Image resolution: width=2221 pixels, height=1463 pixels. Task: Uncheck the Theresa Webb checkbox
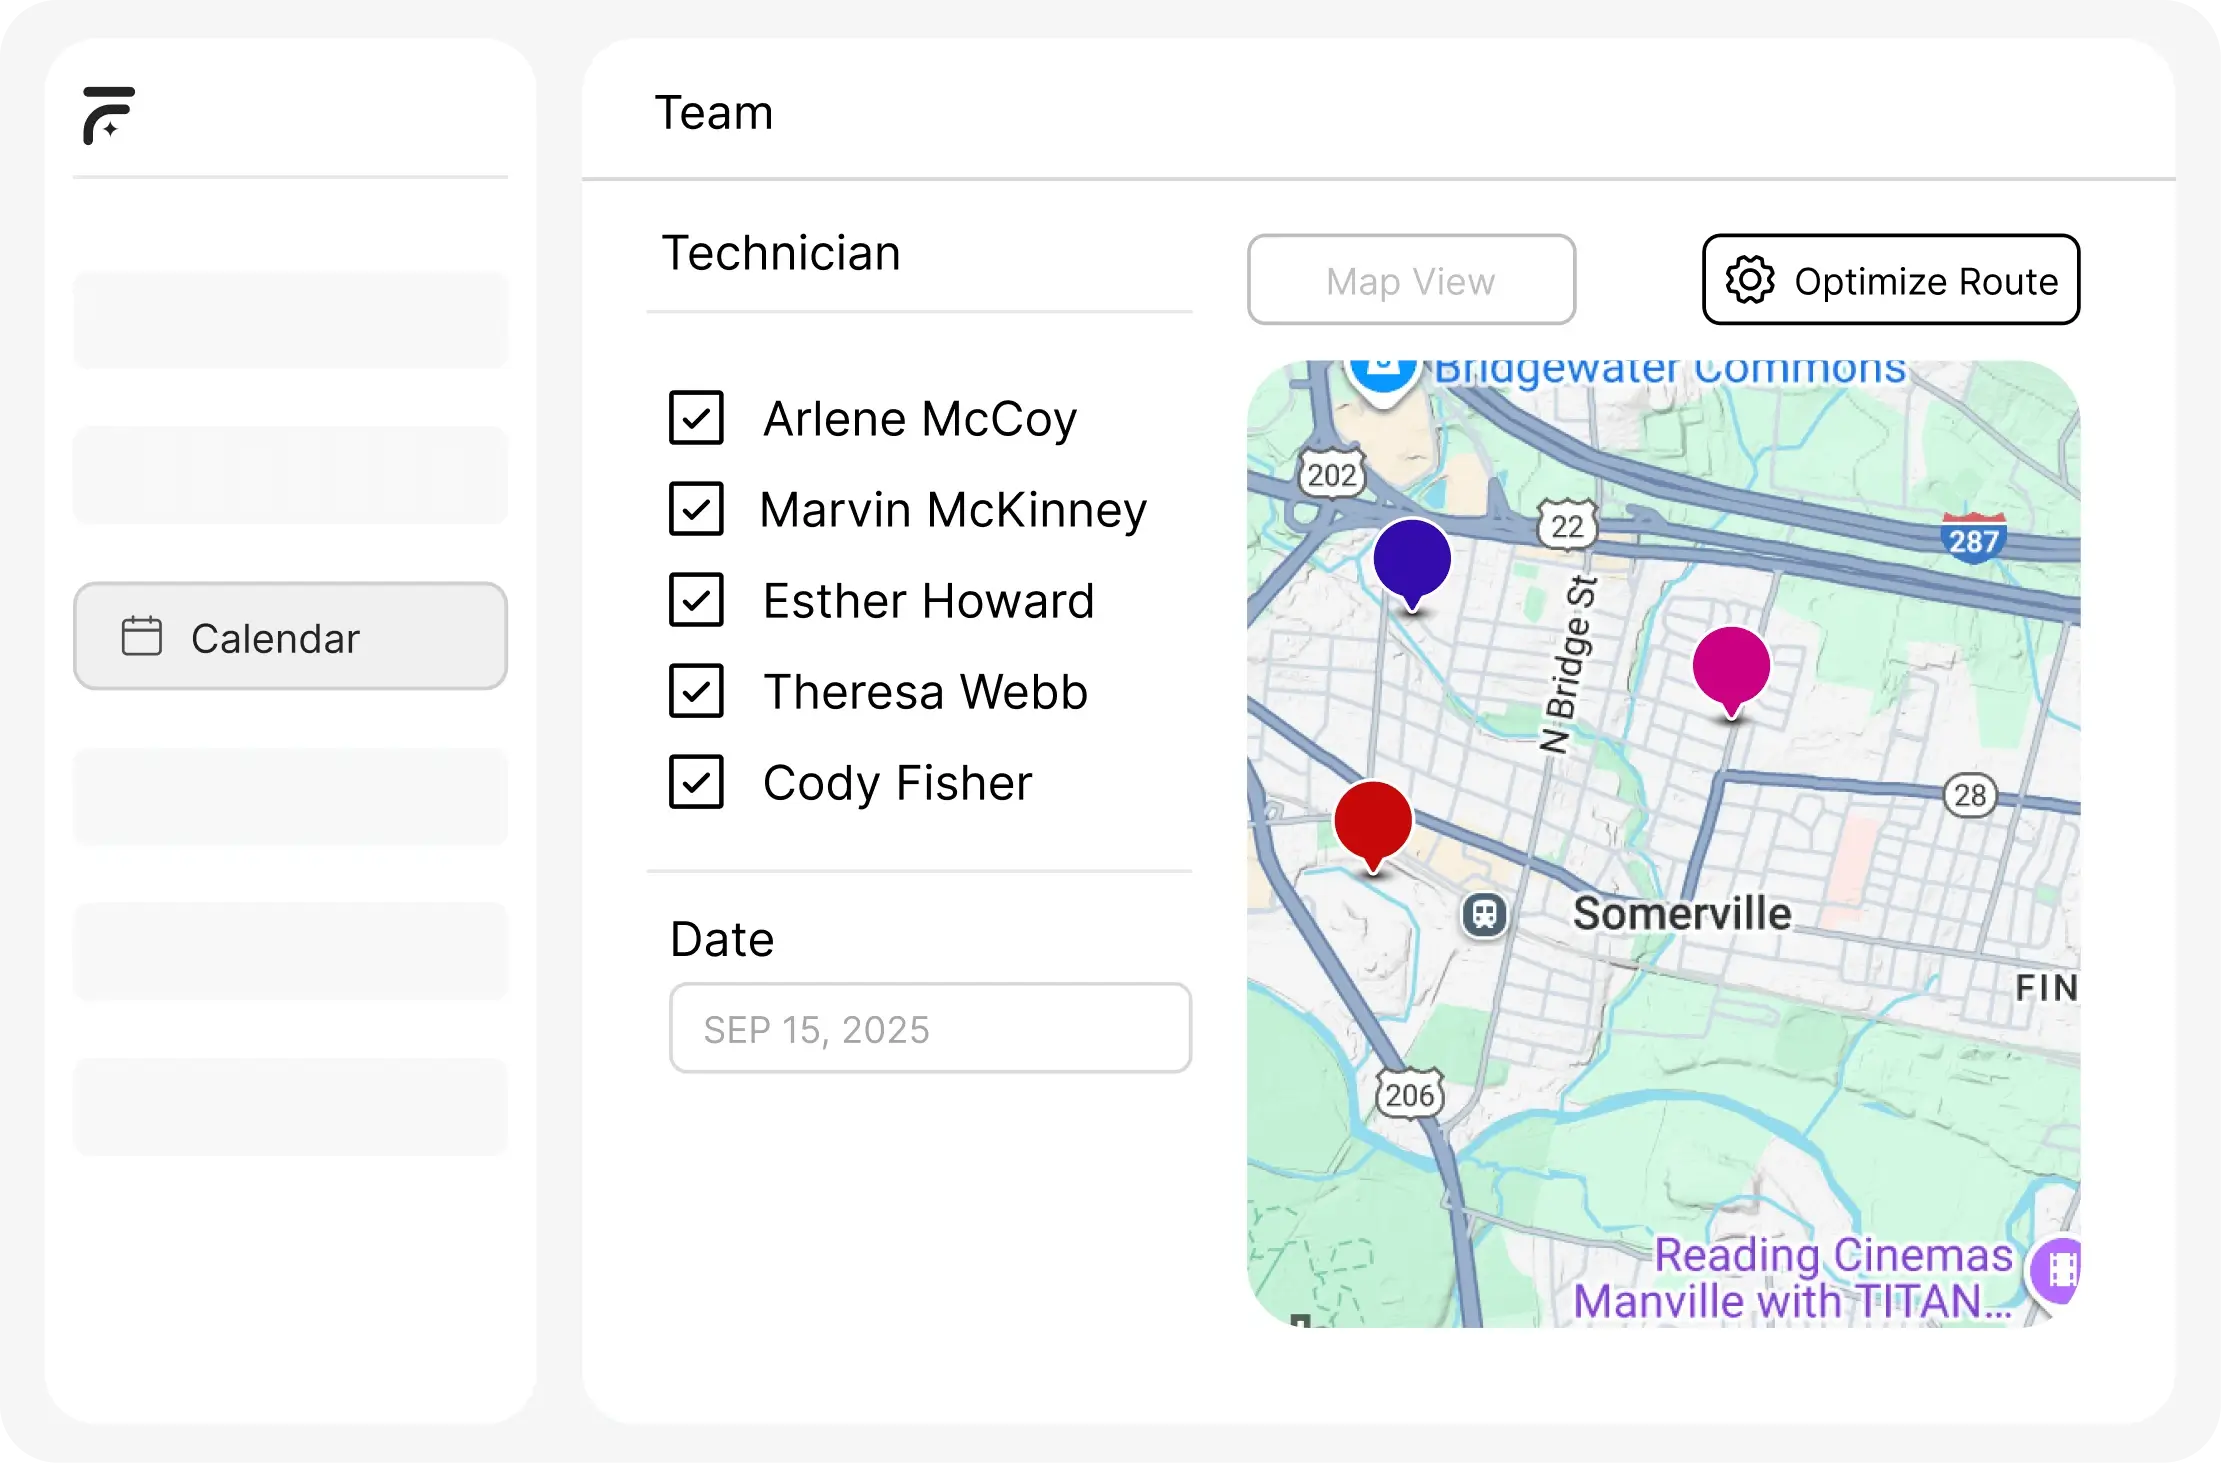696,691
